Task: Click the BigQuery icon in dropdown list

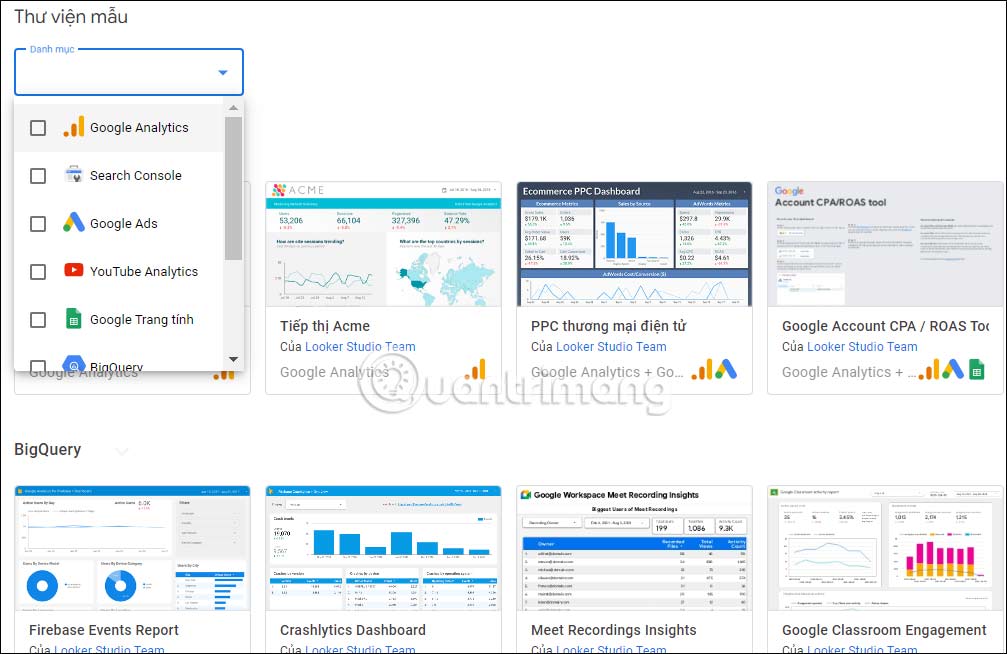Action: (74, 363)
